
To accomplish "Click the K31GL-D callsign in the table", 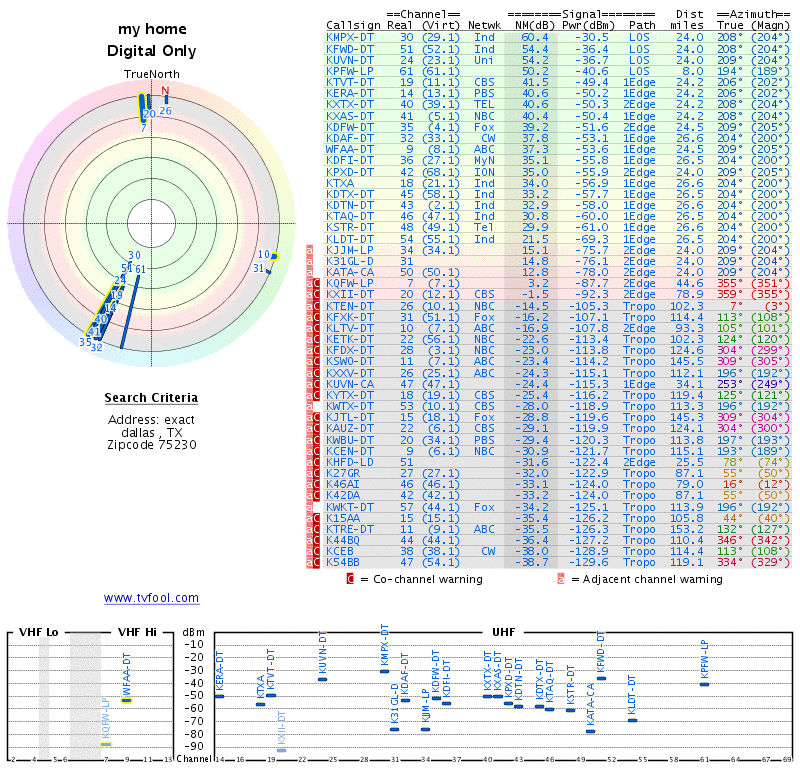I will click(x=350, y=261).
